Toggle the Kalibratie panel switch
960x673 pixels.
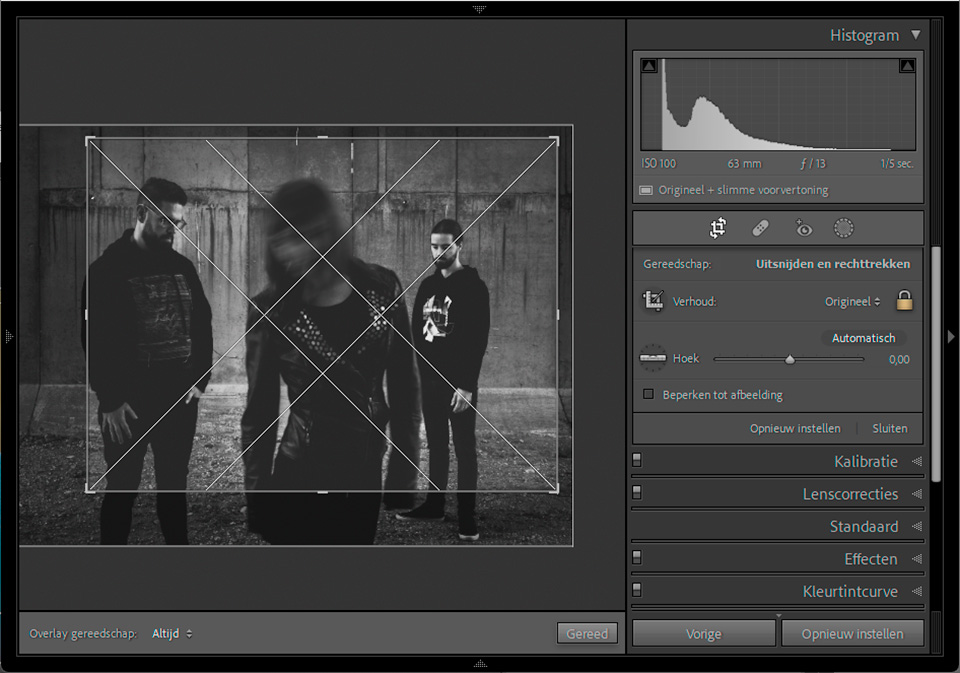pyautogui.click(x=637, y=460)
